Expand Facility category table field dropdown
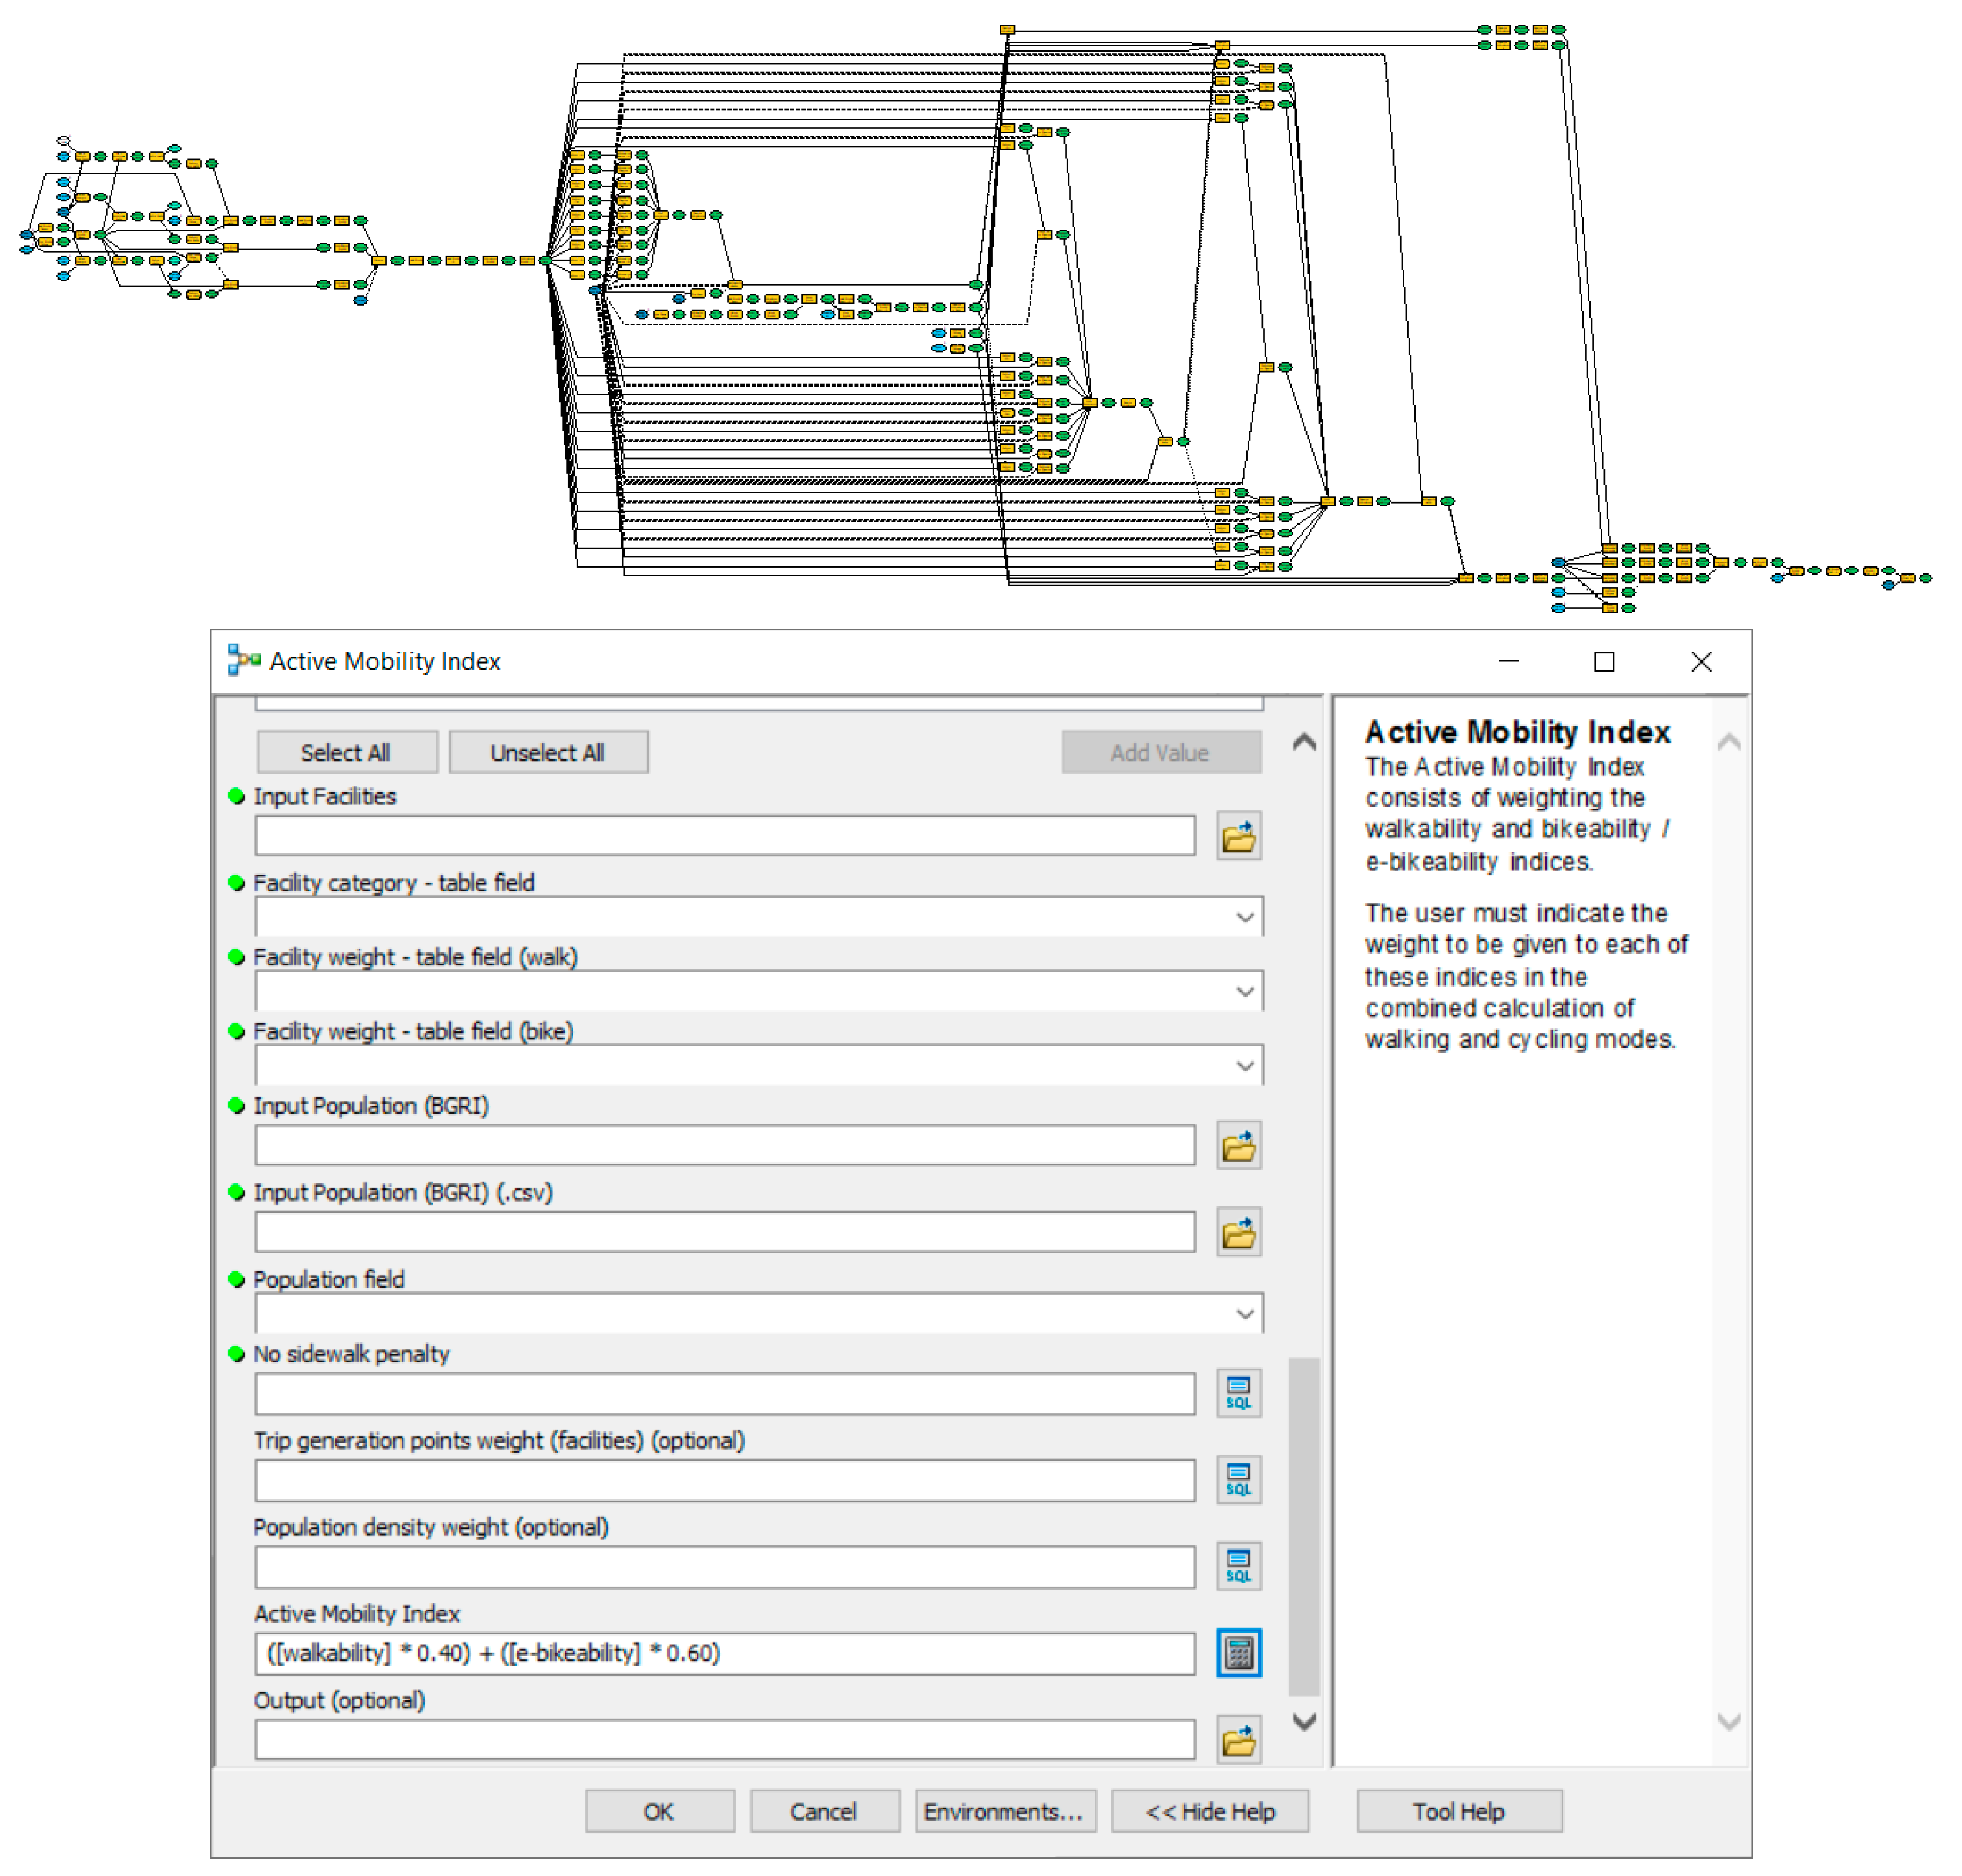The width and height of the screenshot is (1962, 1876). [1244, 917]
